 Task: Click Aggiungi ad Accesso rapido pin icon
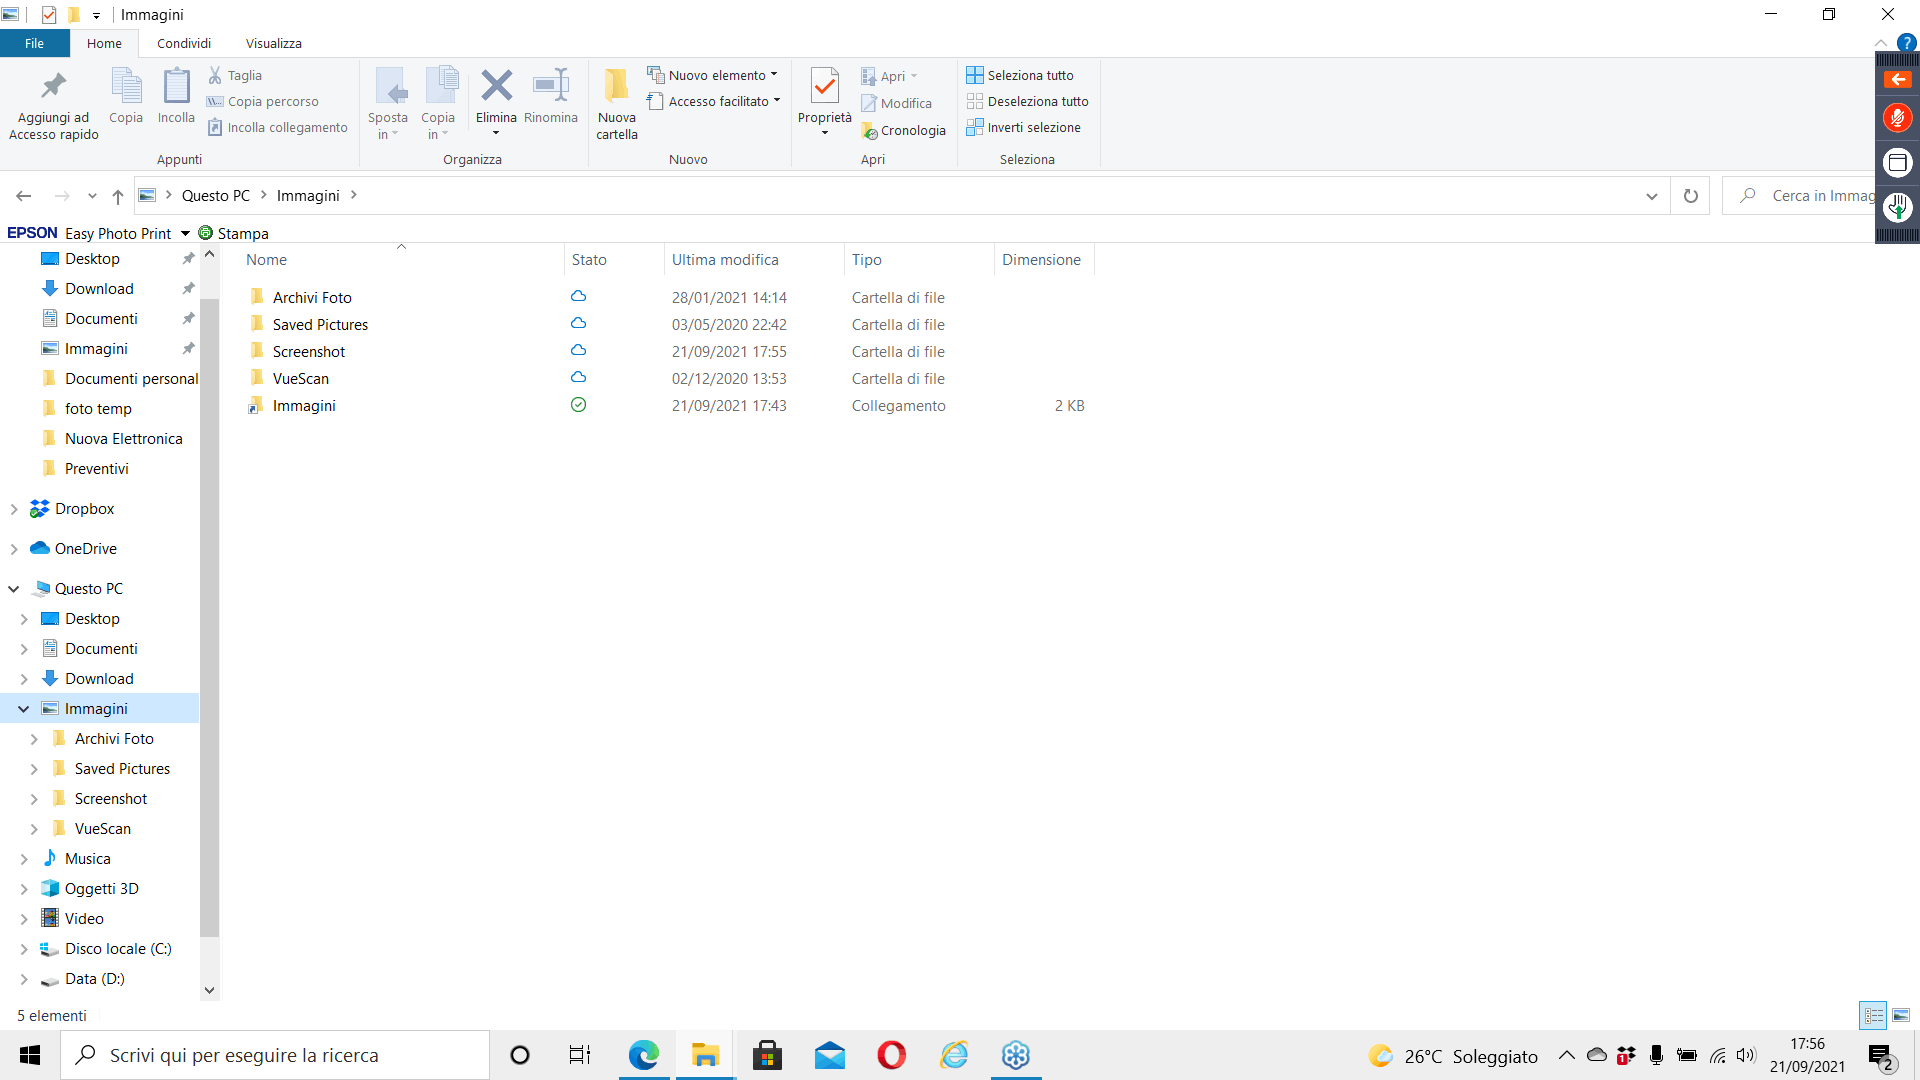point(54,87)
